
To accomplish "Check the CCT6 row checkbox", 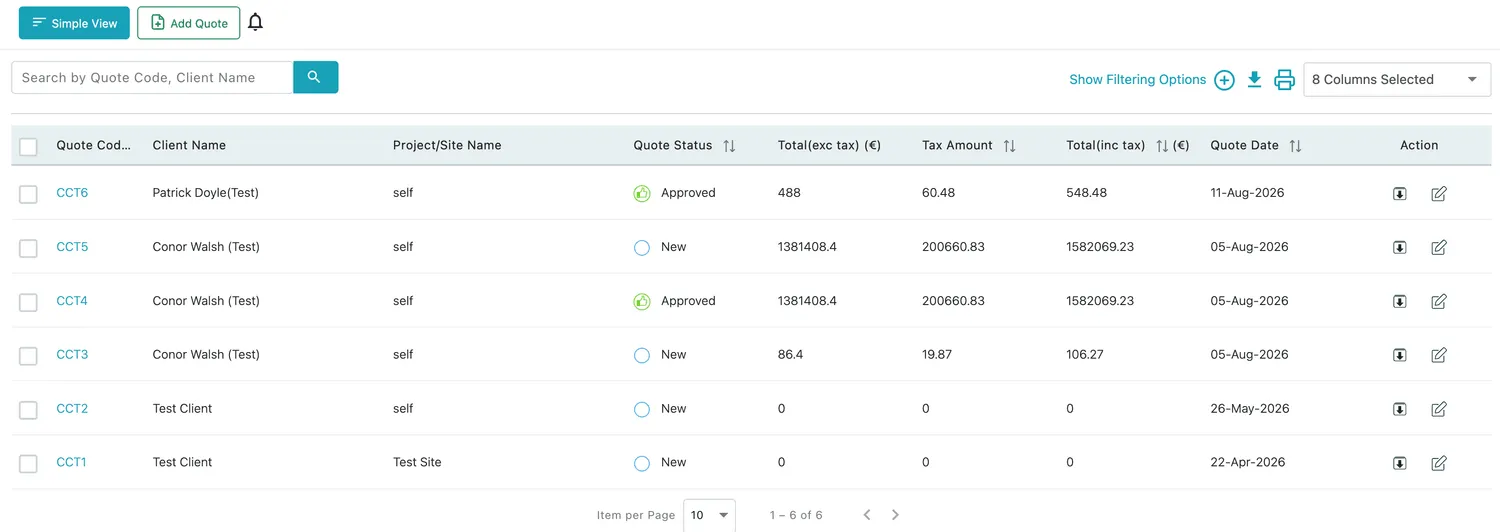I will tap(28, 194).
